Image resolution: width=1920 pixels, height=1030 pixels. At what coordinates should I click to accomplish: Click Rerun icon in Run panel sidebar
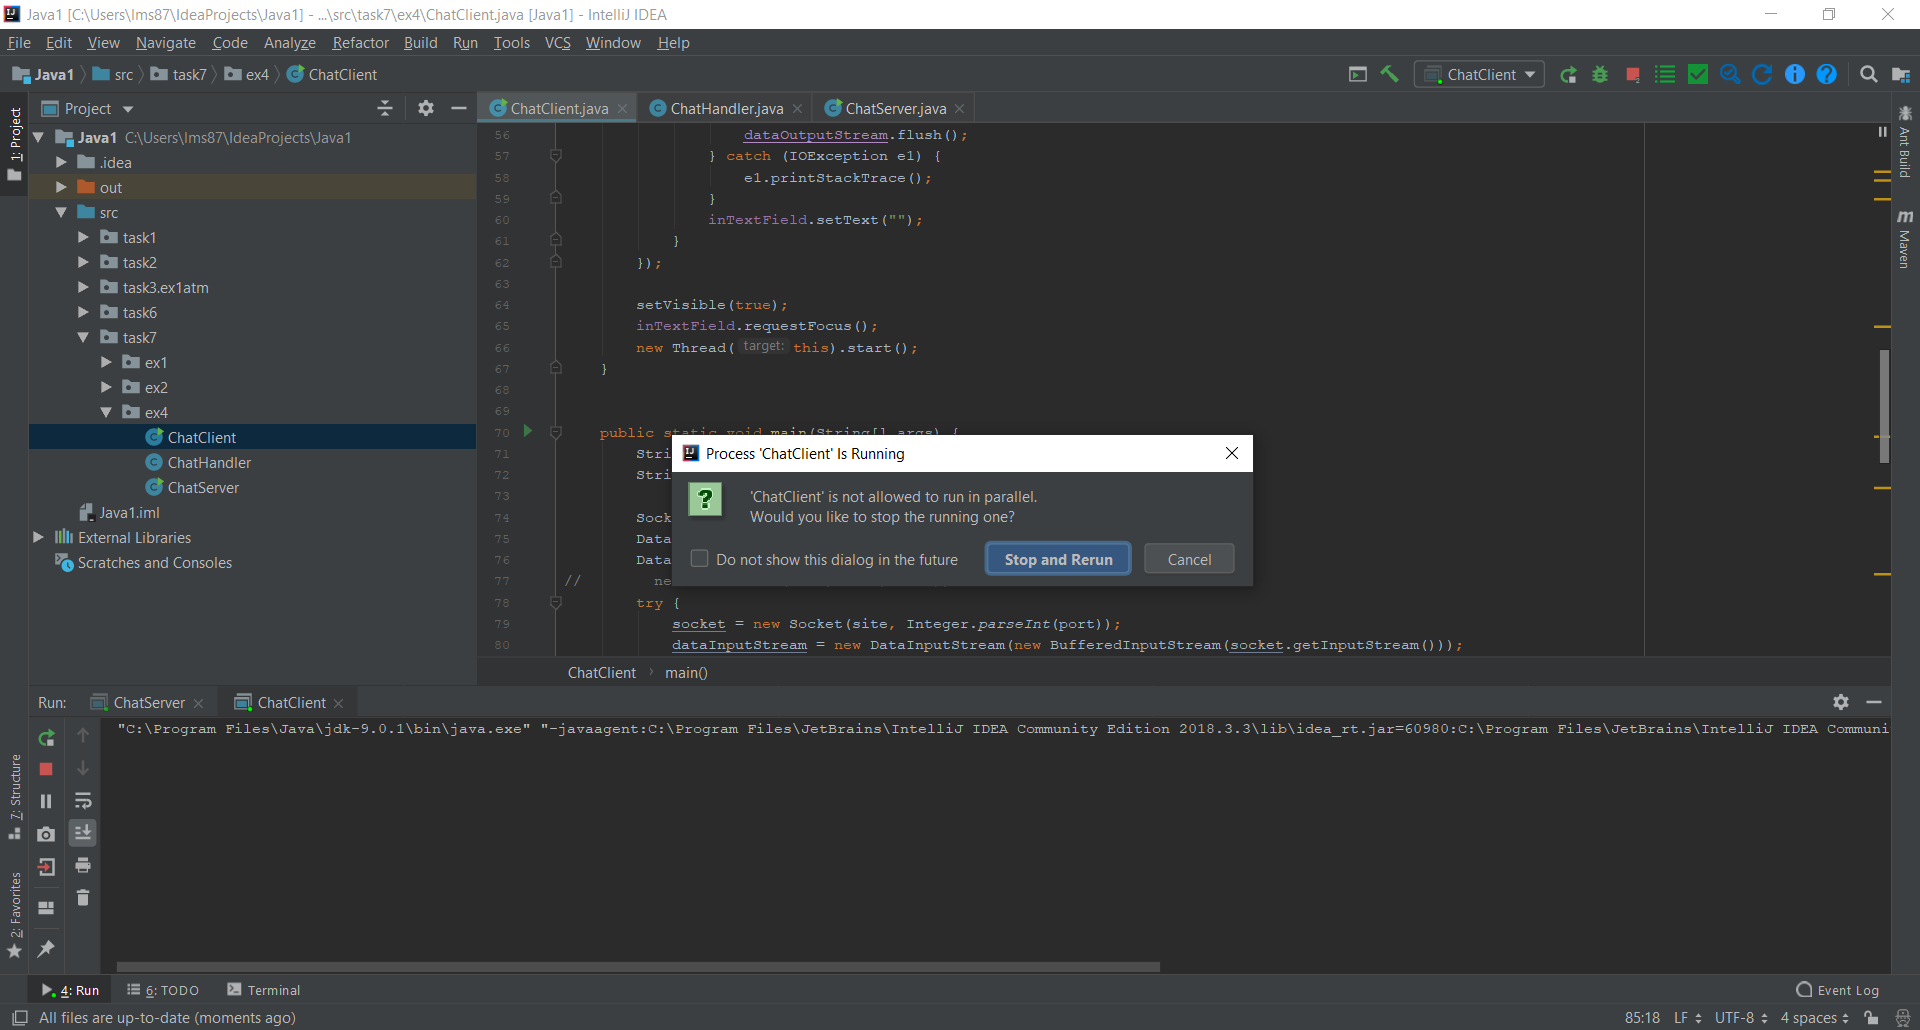(x=46, y=737)
